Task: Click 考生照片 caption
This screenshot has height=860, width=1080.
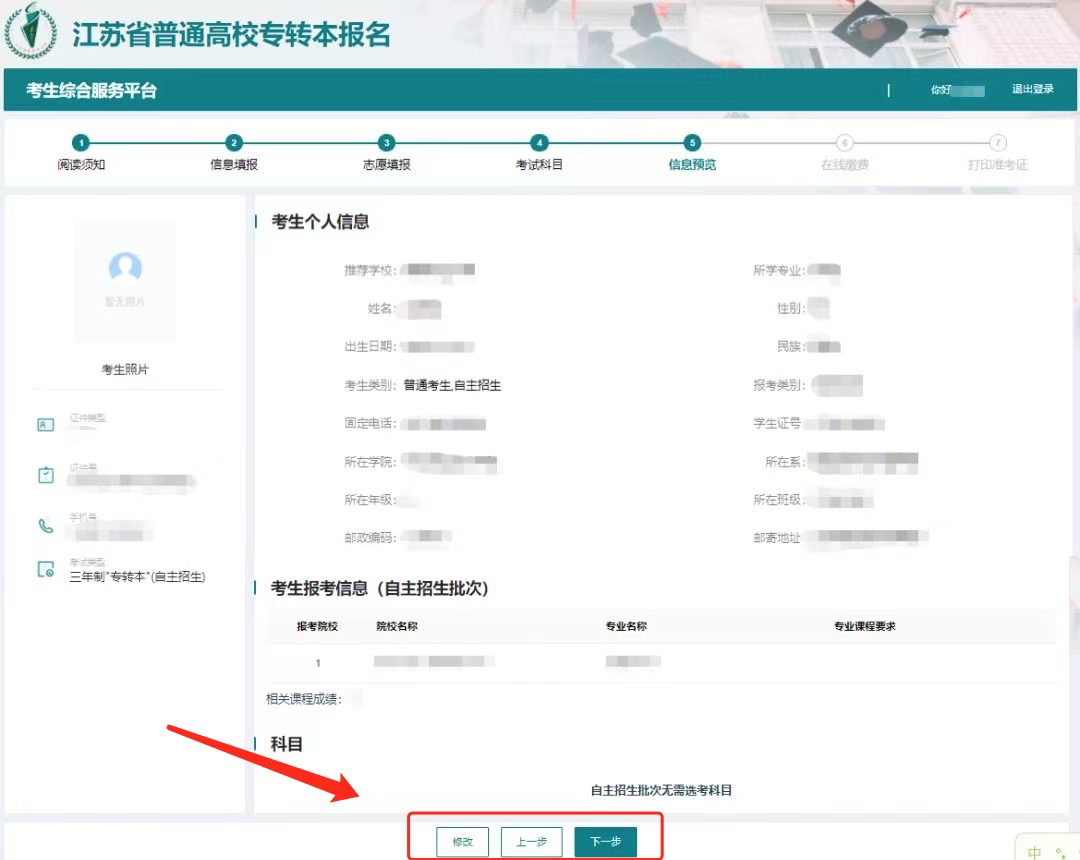Action: [125, 370]
